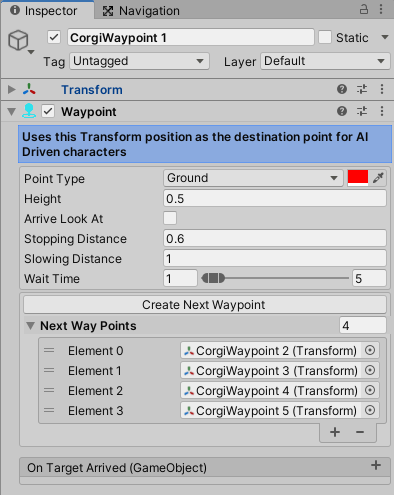Add an On Target Arrived listener

click(x=376, y=465)
